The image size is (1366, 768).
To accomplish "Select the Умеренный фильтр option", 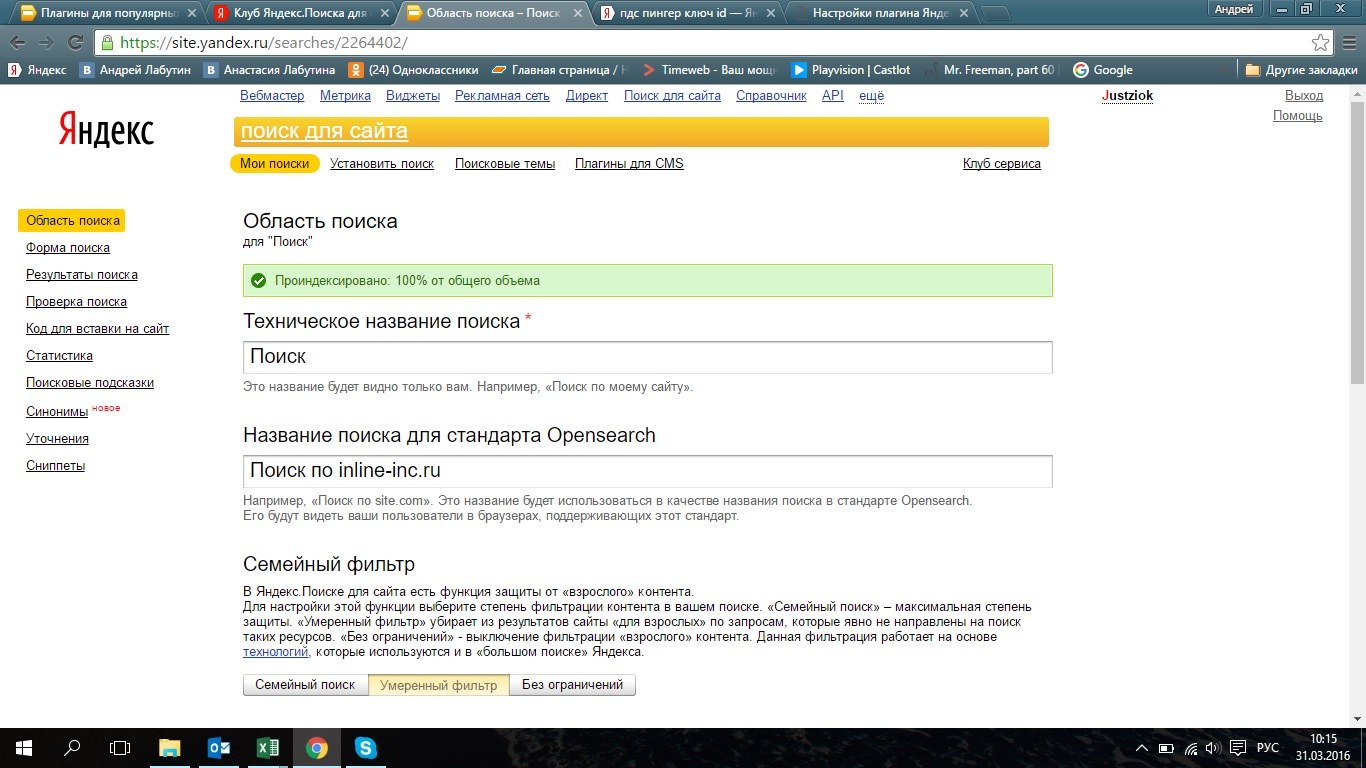I will pos(438,685).
